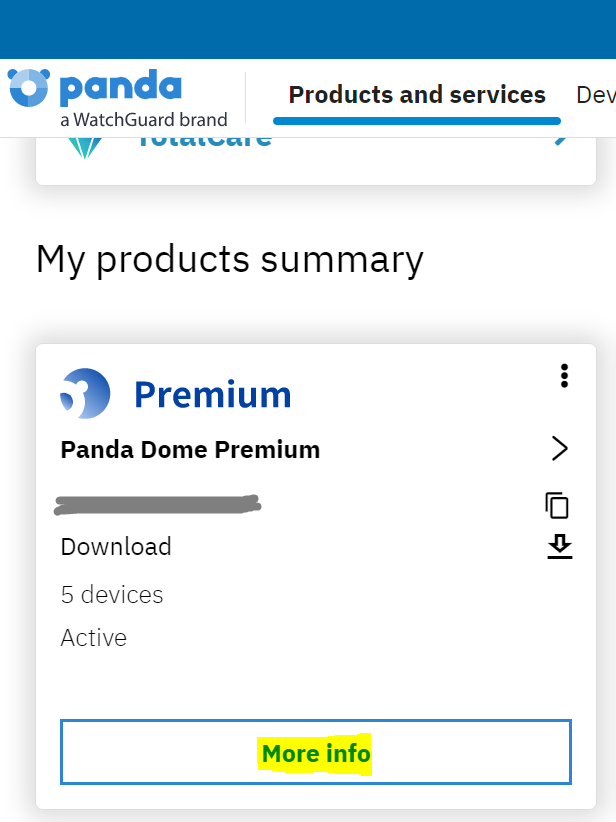This screenshot has height=822, width=616.
Task: Click the My products summary heading
Action: (230, 259)
